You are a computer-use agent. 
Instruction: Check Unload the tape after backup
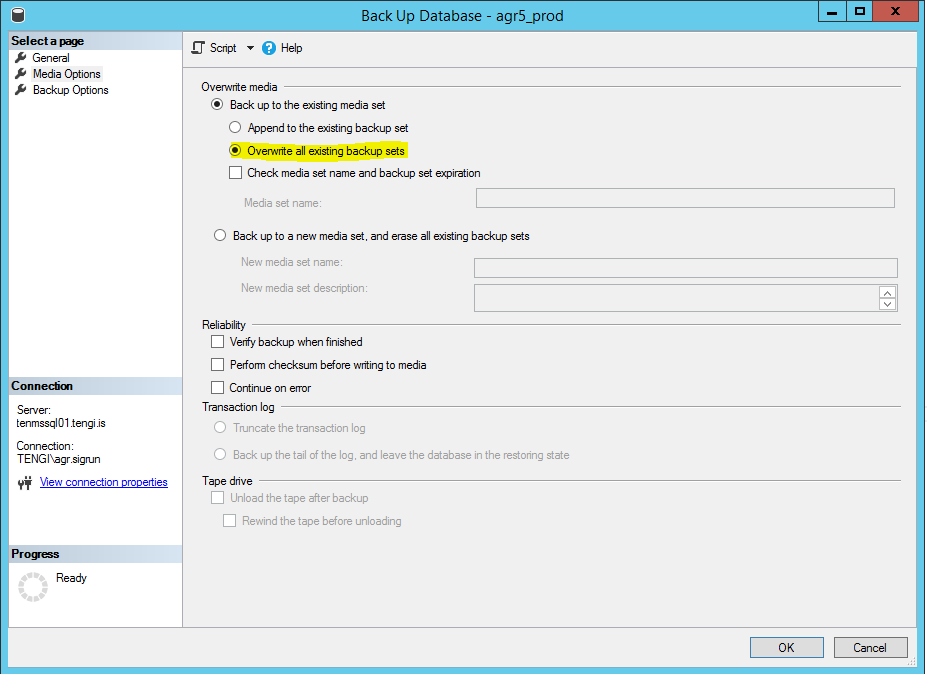[x=218, y=498]
